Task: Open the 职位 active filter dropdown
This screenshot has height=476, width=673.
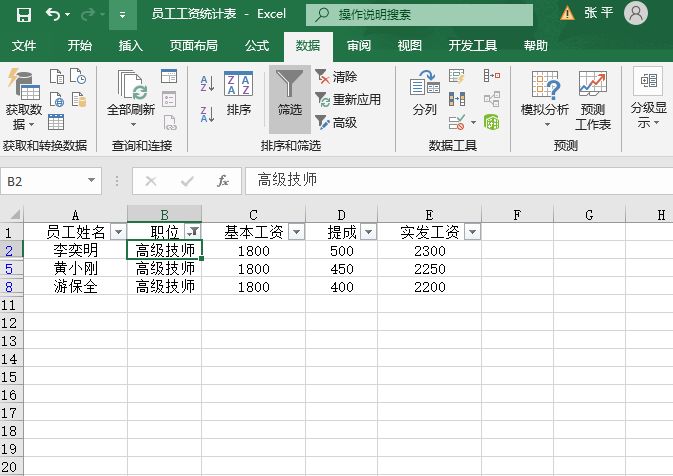Action: coord(193,232)
